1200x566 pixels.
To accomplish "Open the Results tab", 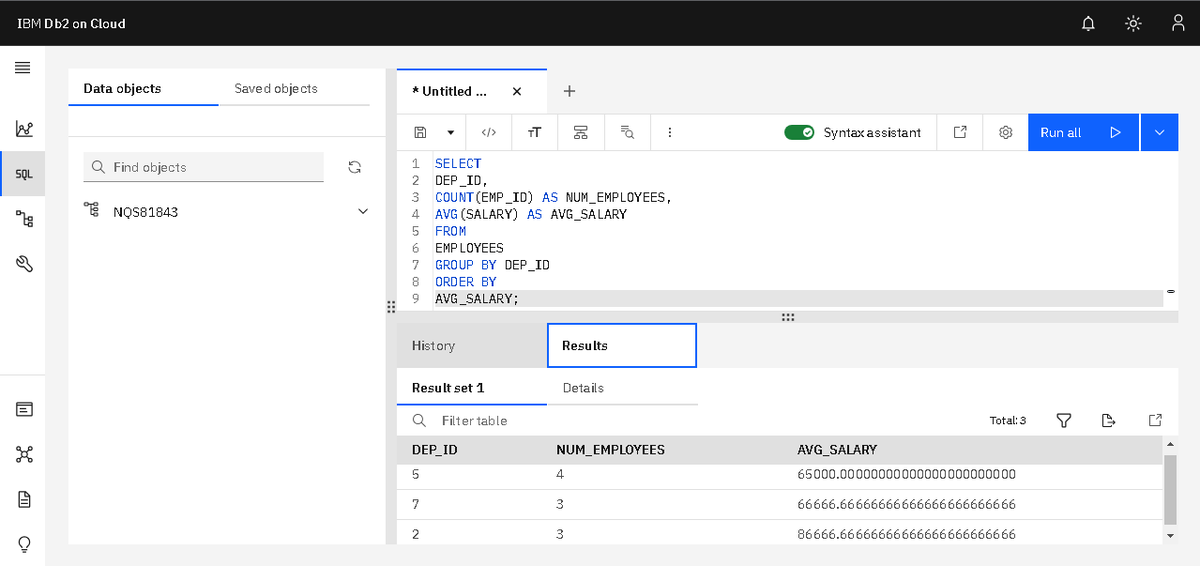I will tap(622, 346).
